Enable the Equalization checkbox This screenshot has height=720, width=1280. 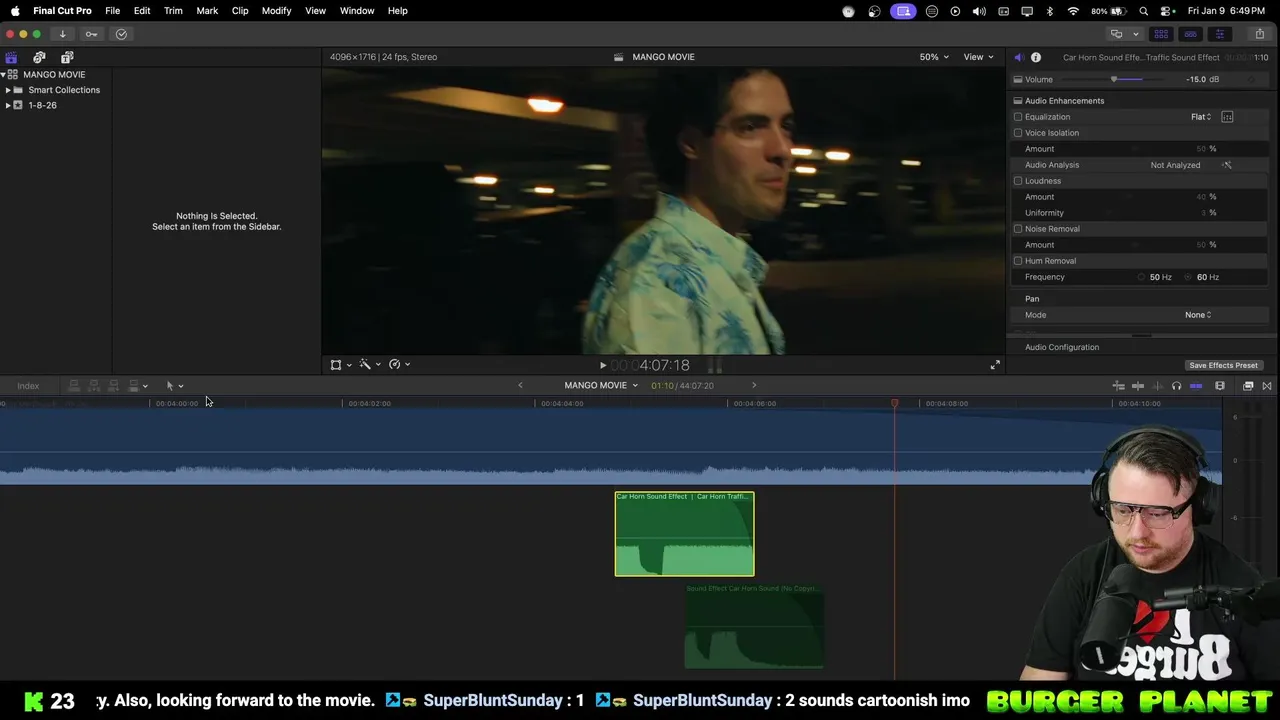point(1018,117)
